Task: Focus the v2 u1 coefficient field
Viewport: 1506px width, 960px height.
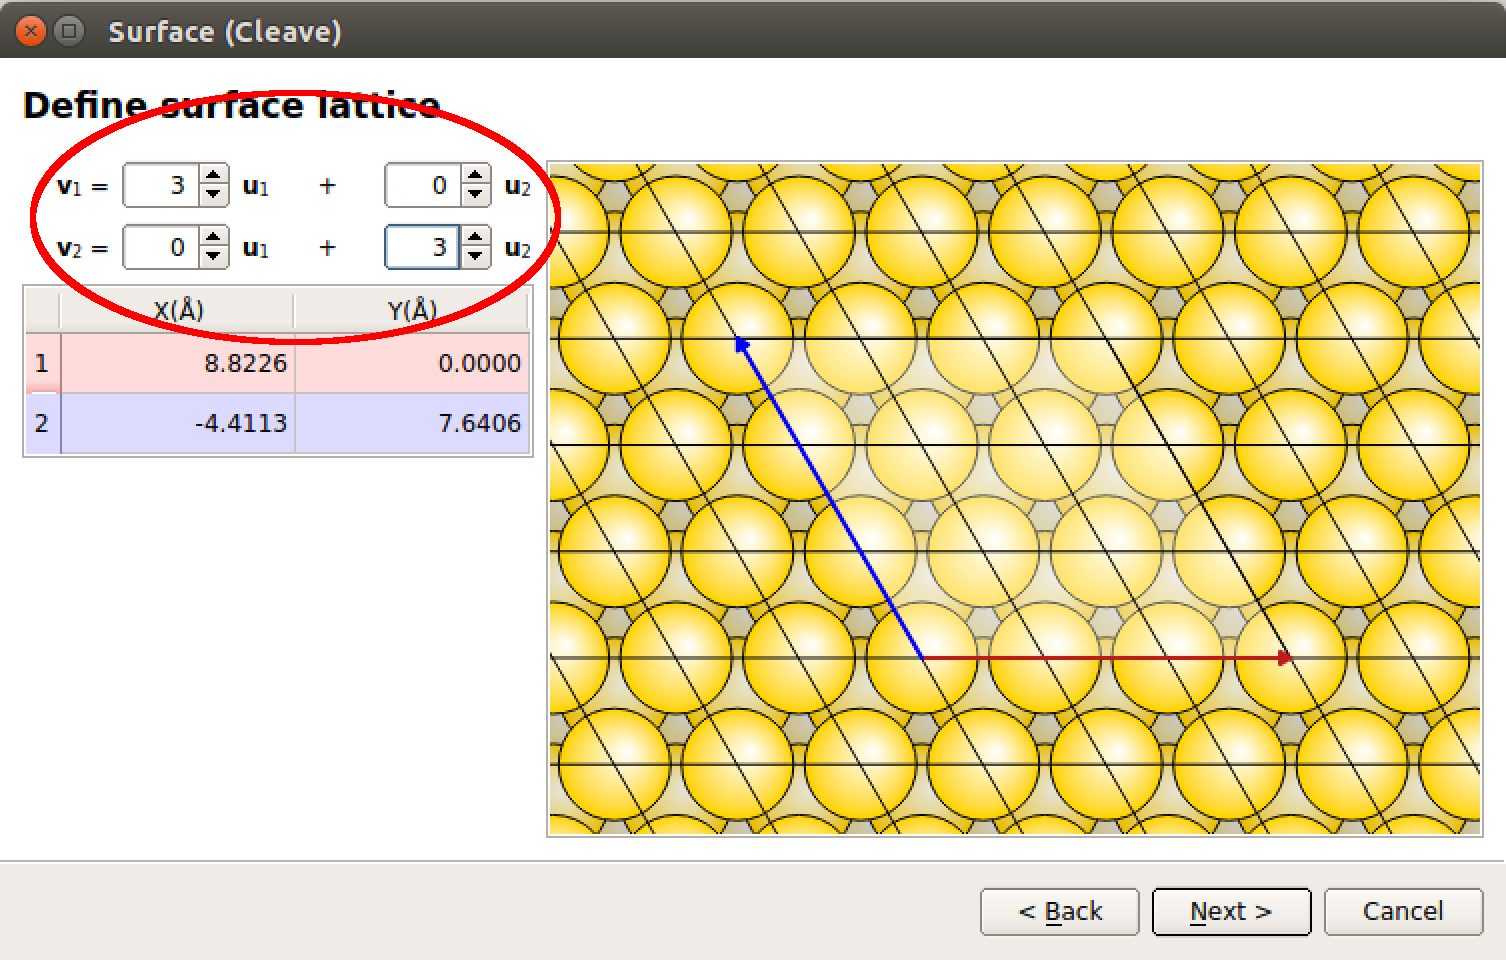Action: (x=161, y=248)
